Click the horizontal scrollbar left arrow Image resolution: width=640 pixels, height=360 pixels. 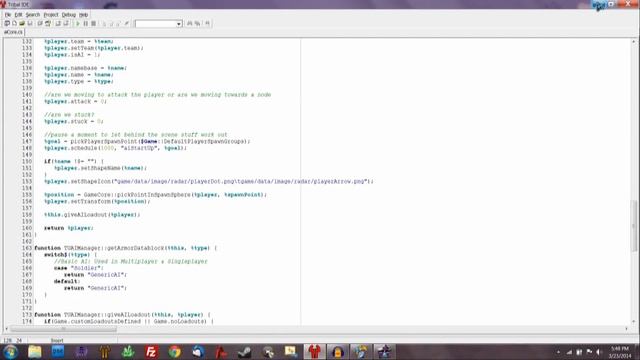[x=6, y=329]
